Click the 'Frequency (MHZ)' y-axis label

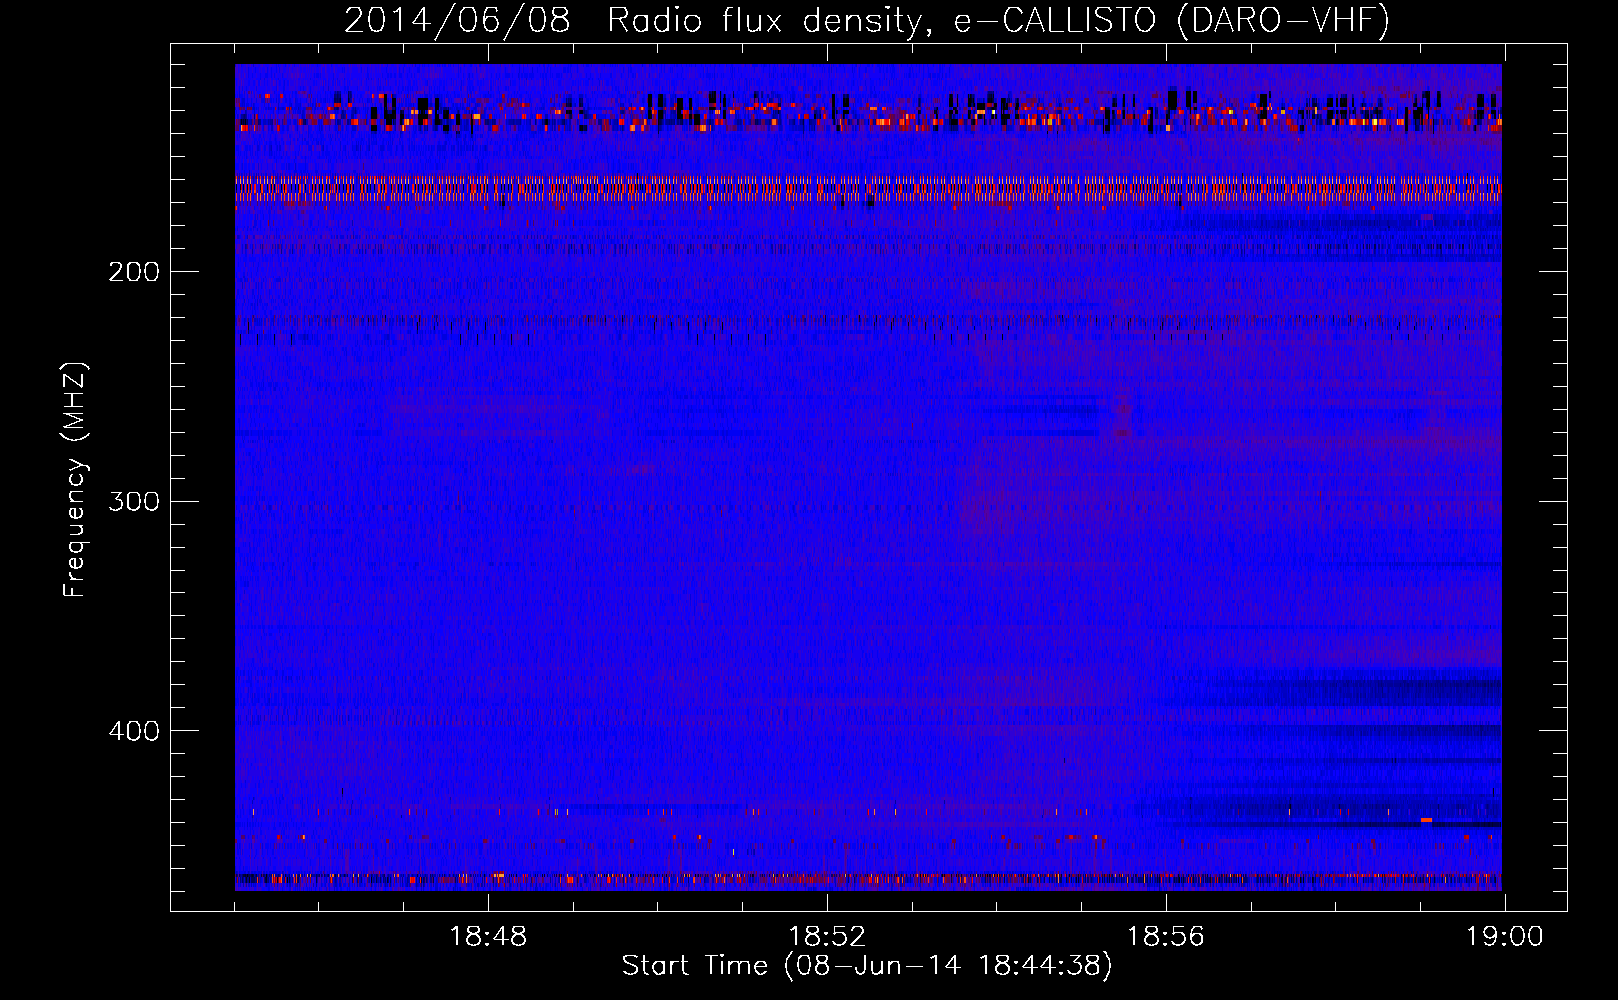tap(75, 480)
